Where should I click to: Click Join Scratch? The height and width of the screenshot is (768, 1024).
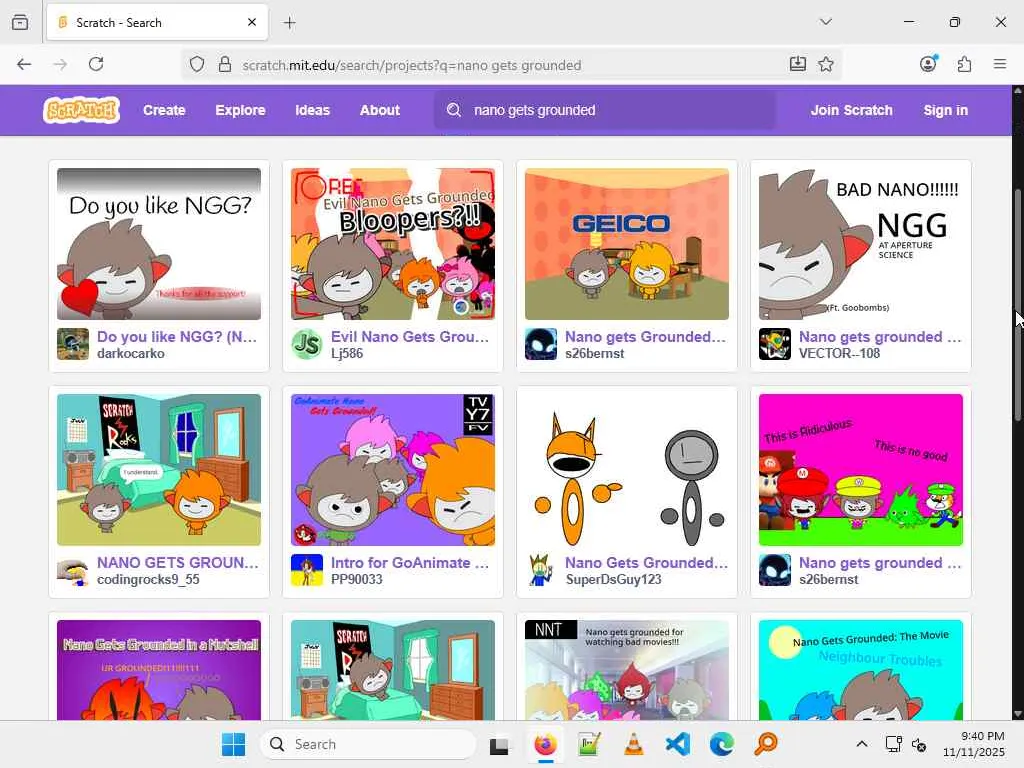[x=852, y=110]
